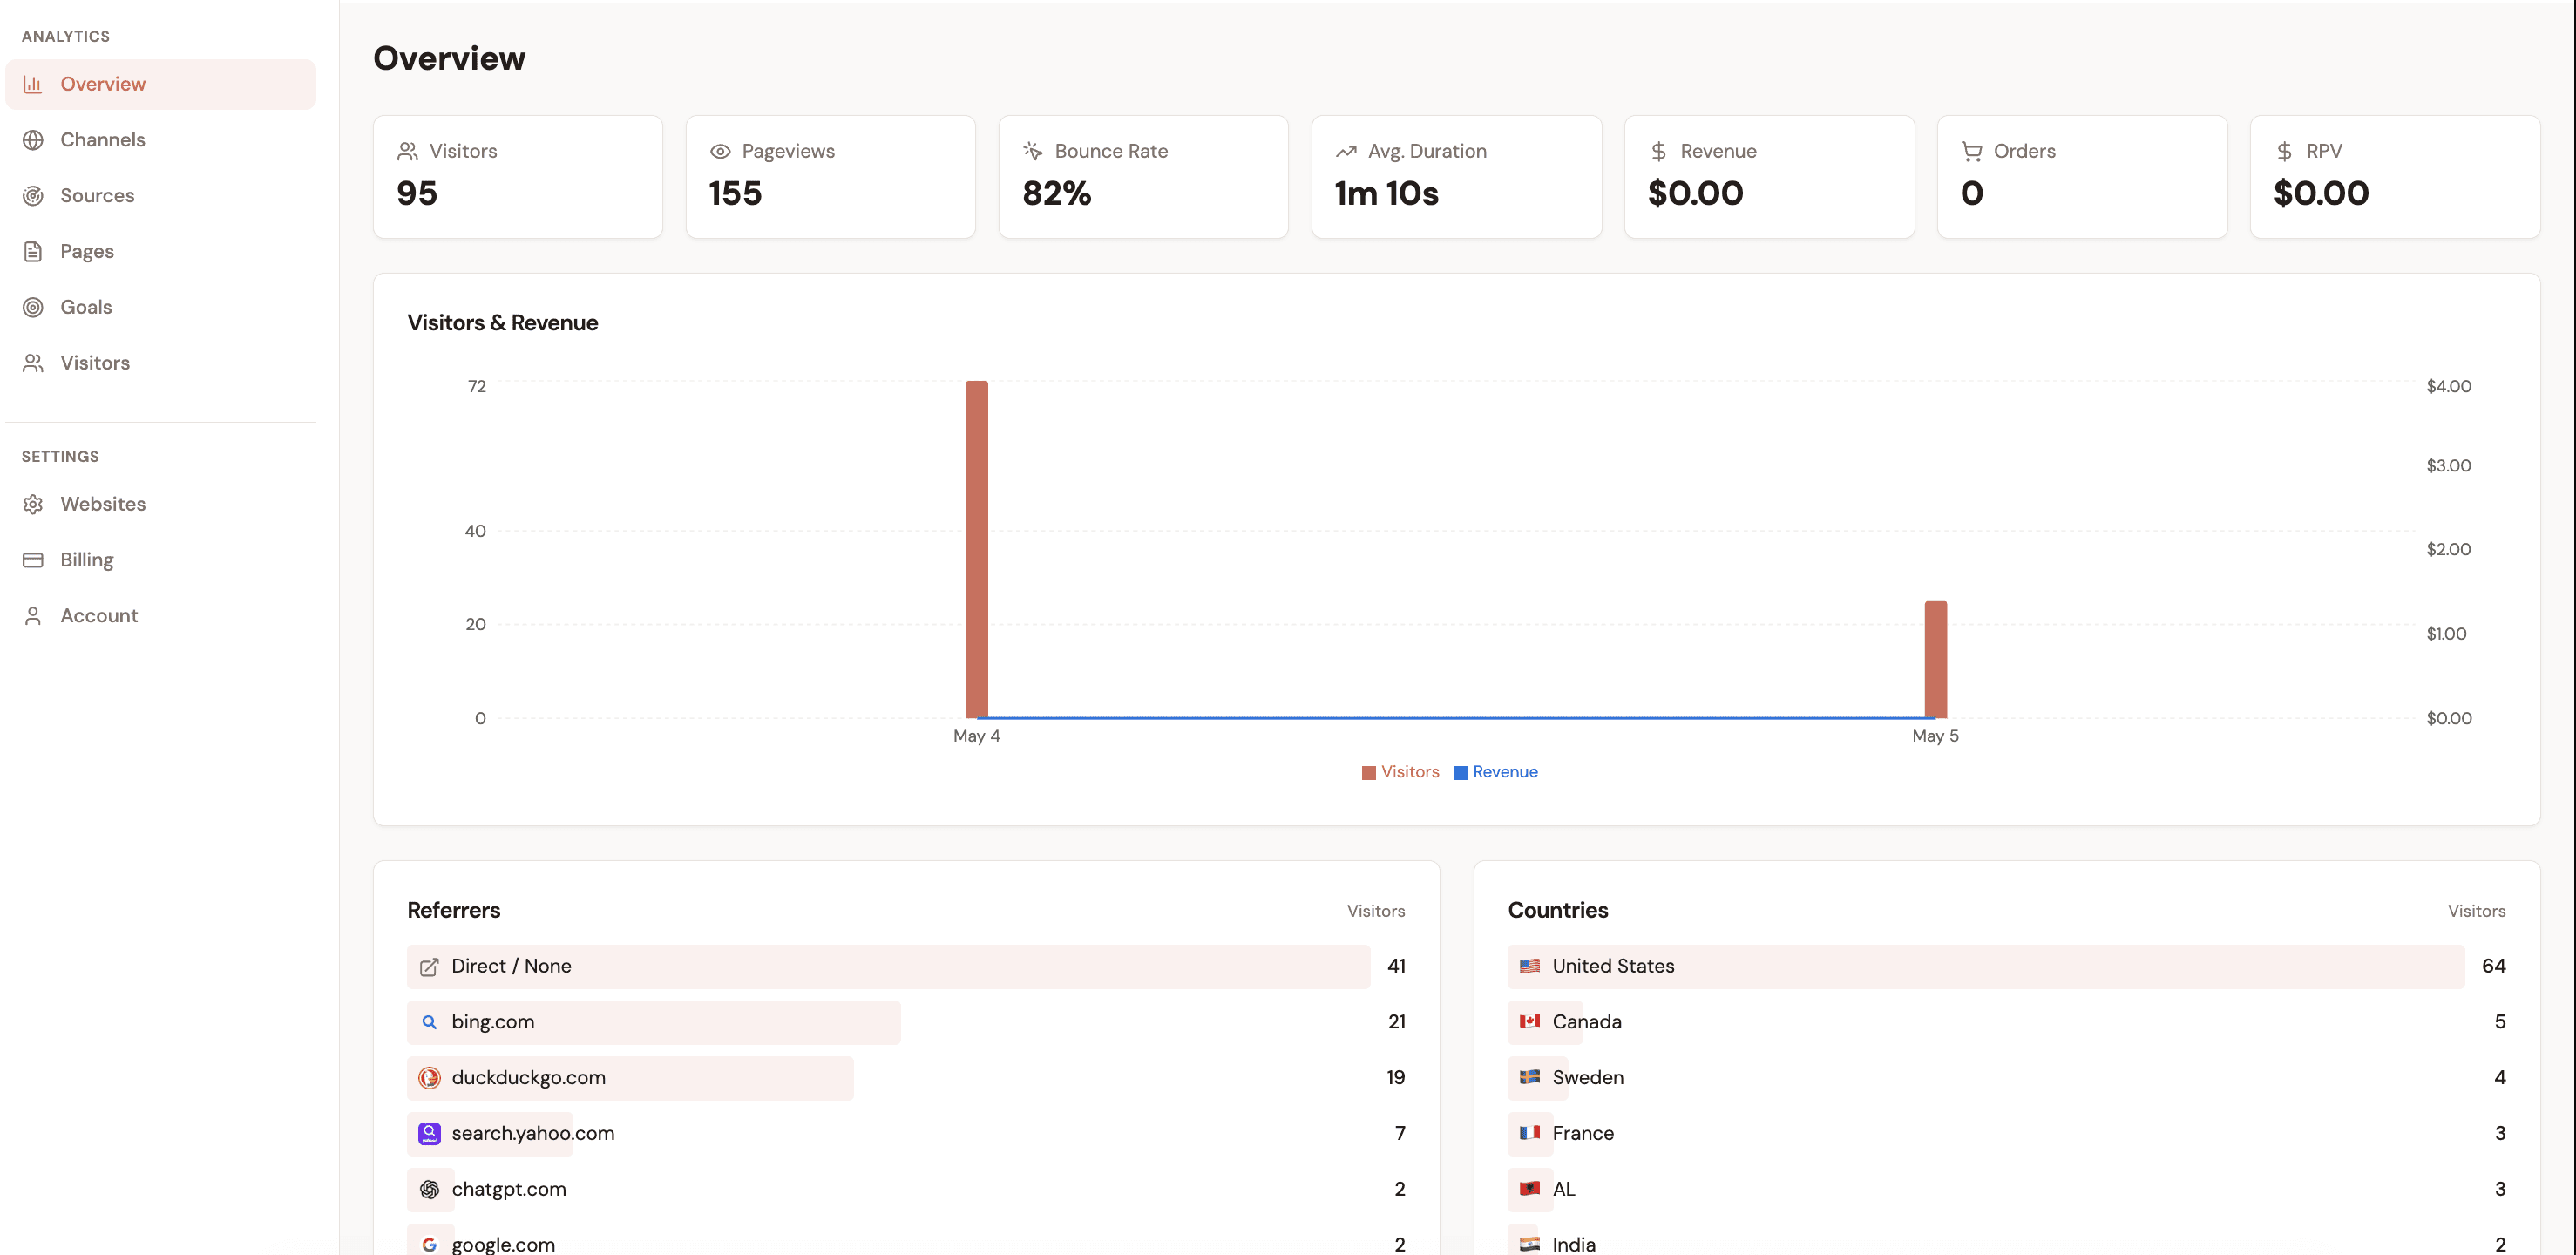Screen dimensions: 2576x1255
Task: Select the Sweden country row
Action: pos(2007,1078)
